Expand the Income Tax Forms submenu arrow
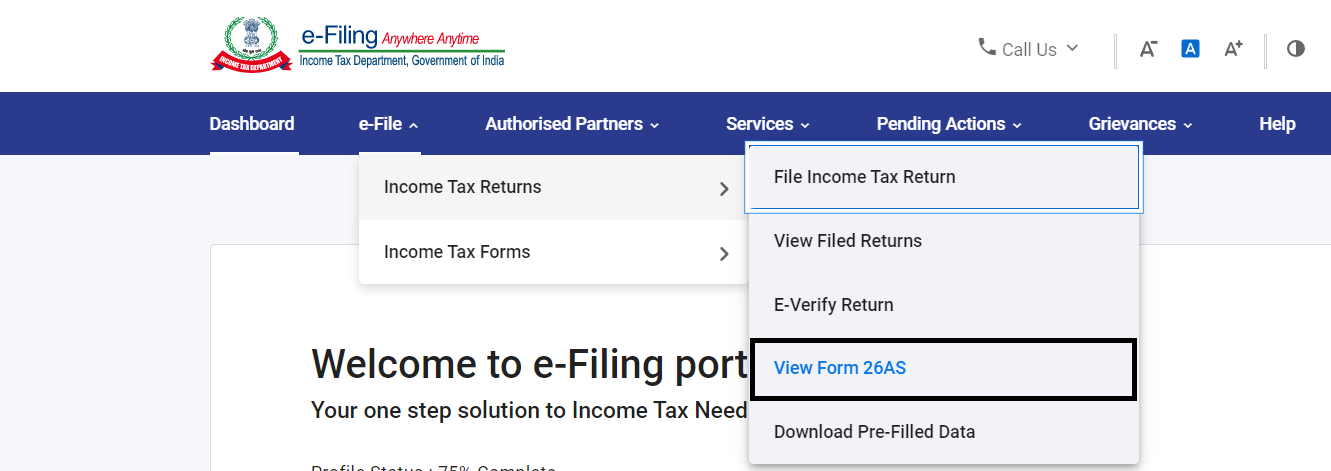 click(x=724, y=253)
